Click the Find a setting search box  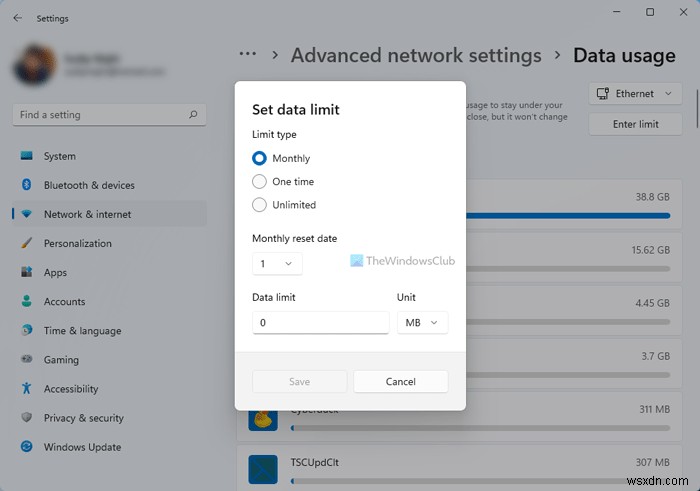click(x=109, y=115)
